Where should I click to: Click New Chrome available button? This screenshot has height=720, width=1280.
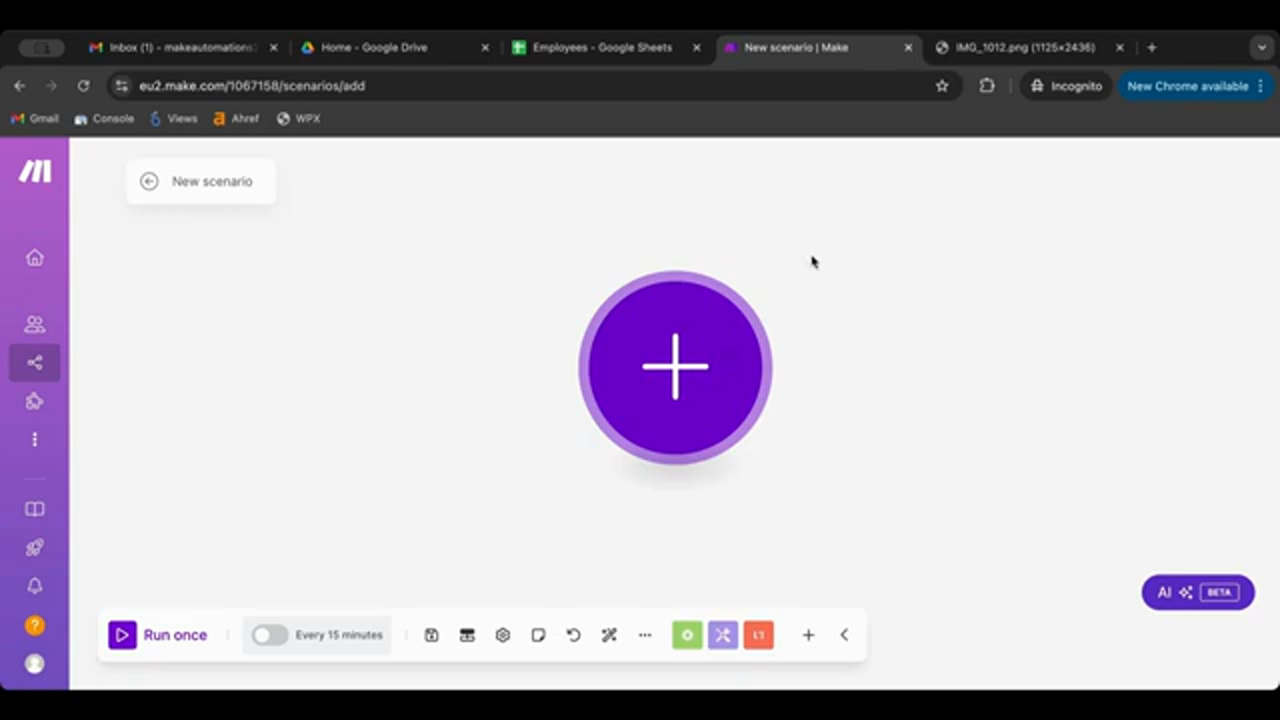(1195, 86)
